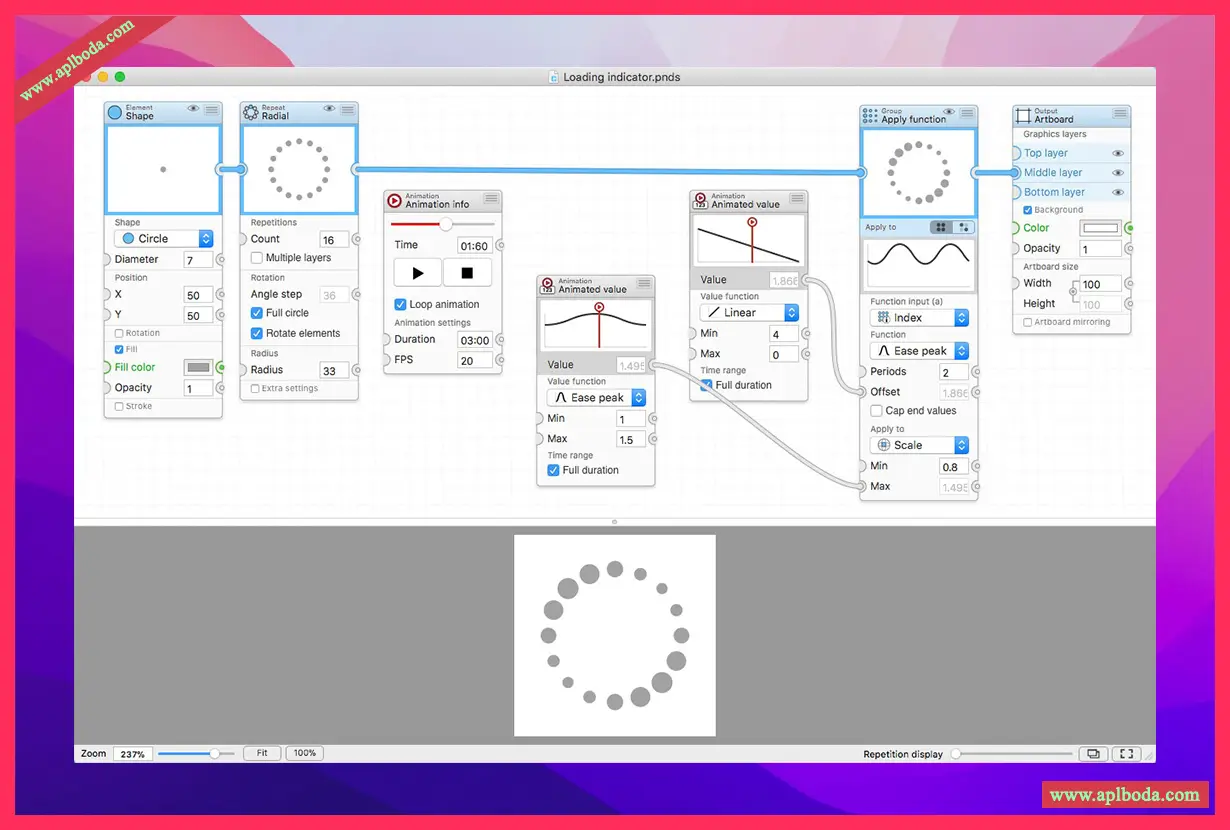
Task: Set zoom with the 100% button
Action: tap(305, 753)
